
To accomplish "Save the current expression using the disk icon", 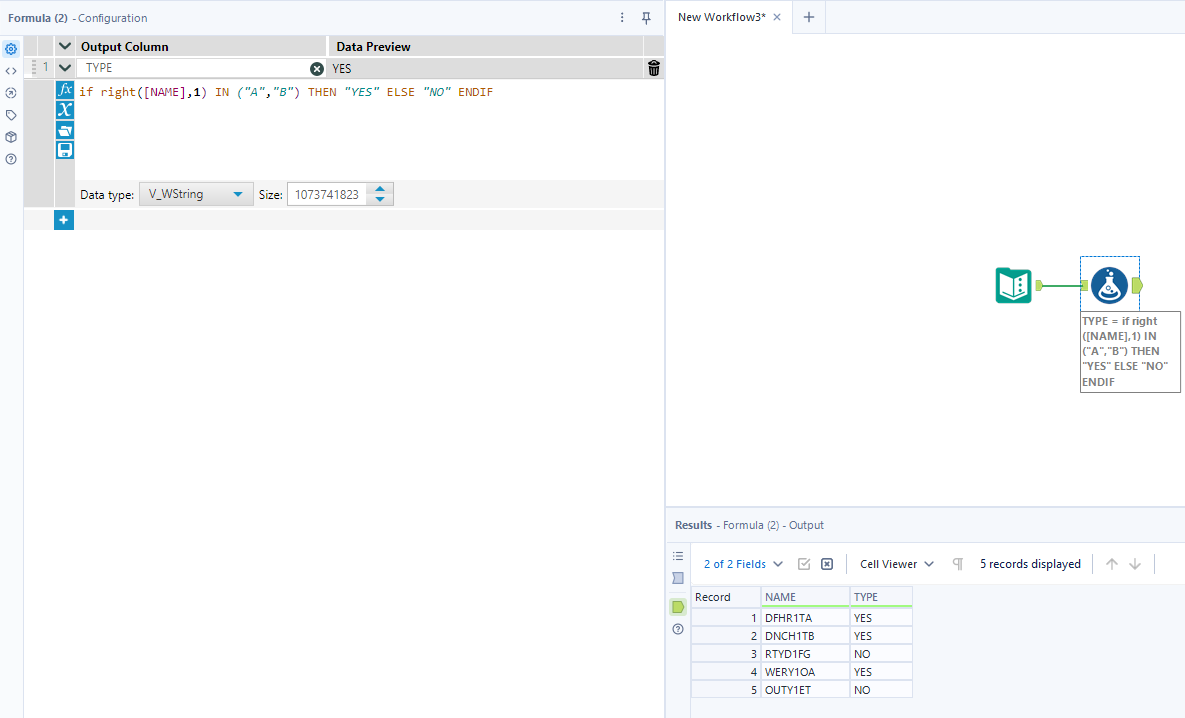I will [64, 149].
